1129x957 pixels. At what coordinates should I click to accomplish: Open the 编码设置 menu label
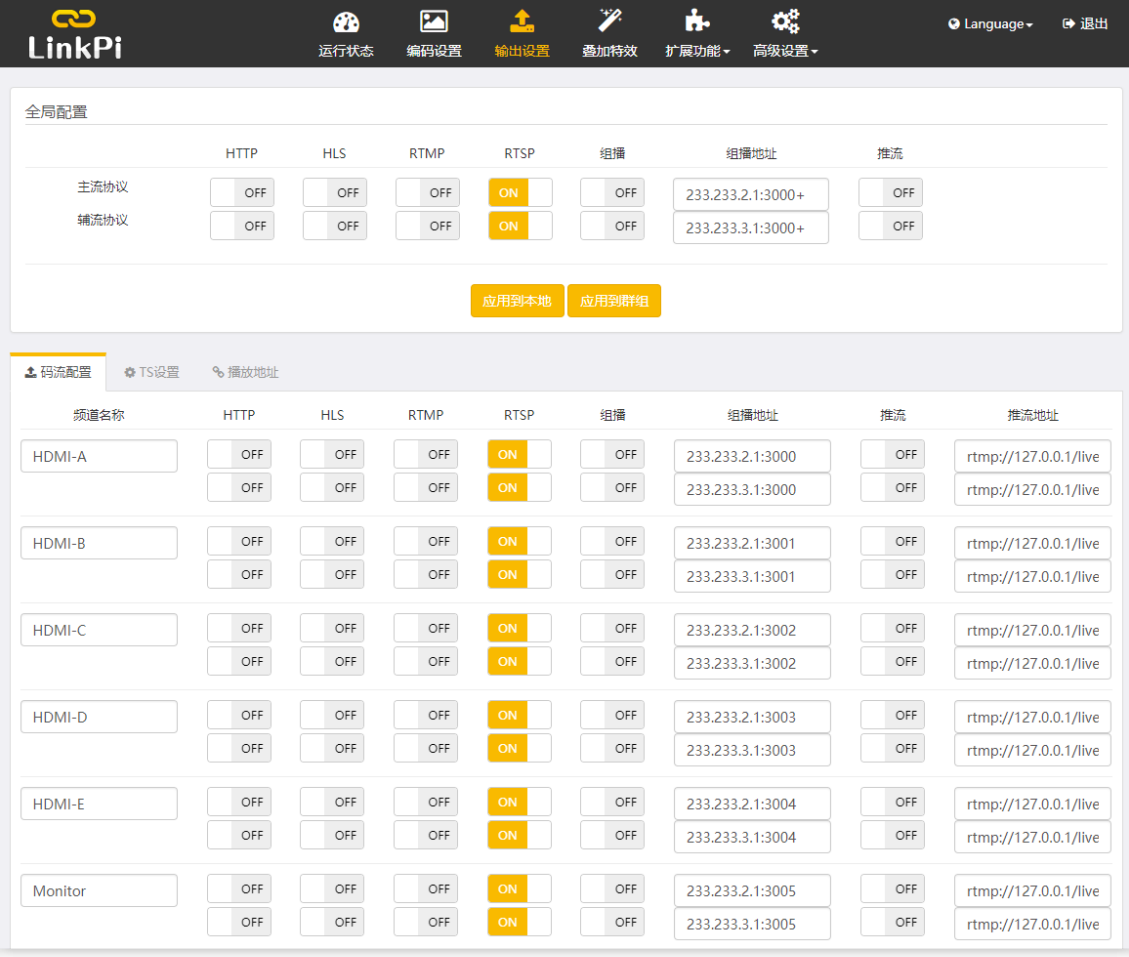click(433, 51)
